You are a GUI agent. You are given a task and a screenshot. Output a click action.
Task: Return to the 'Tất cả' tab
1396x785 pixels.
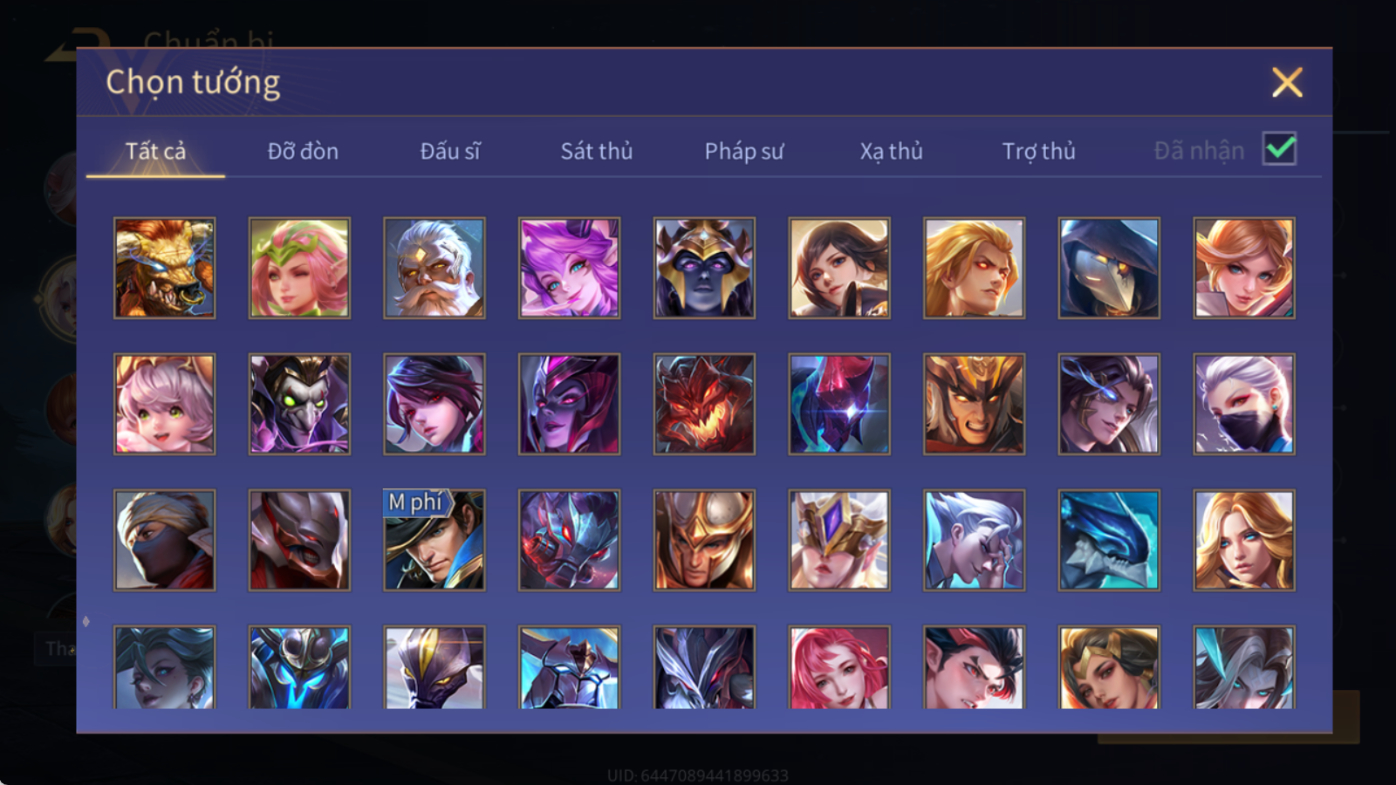pos(156,151)
